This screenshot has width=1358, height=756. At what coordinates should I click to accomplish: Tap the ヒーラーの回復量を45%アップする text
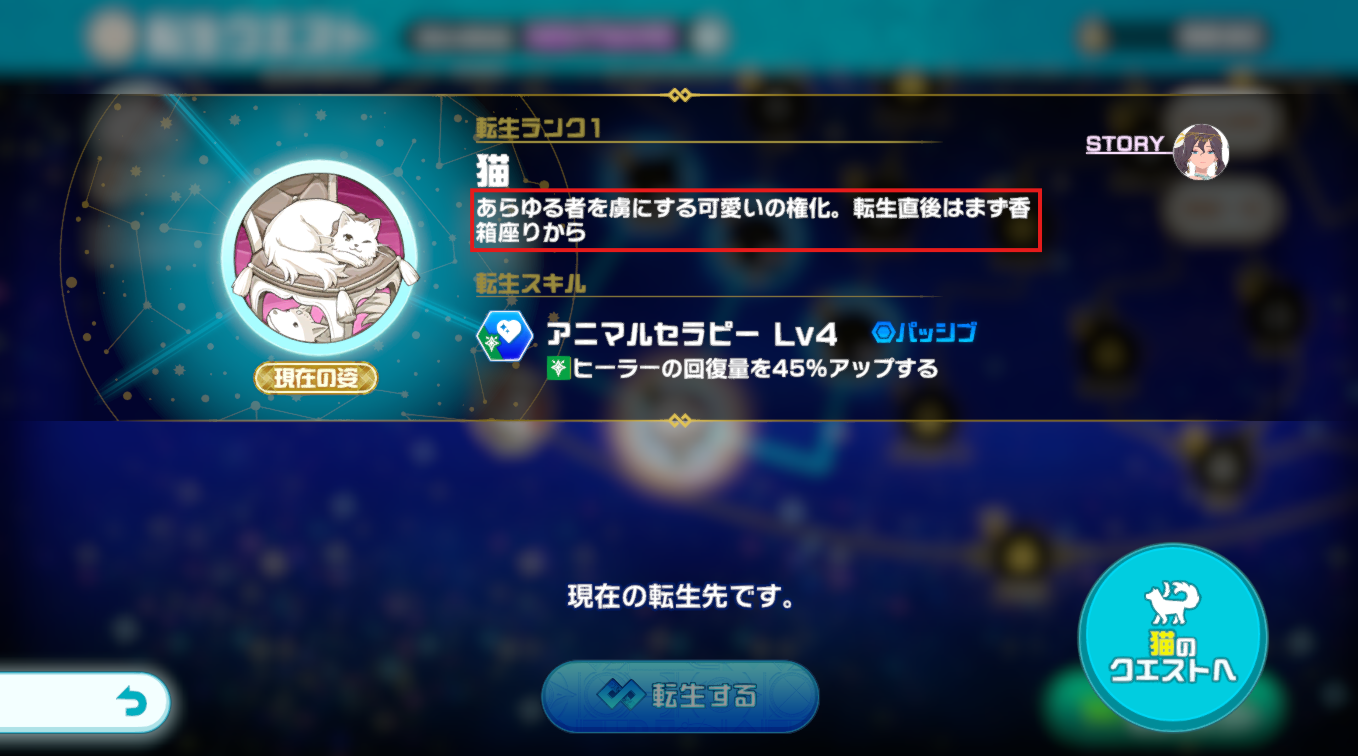tap(756, 369)
